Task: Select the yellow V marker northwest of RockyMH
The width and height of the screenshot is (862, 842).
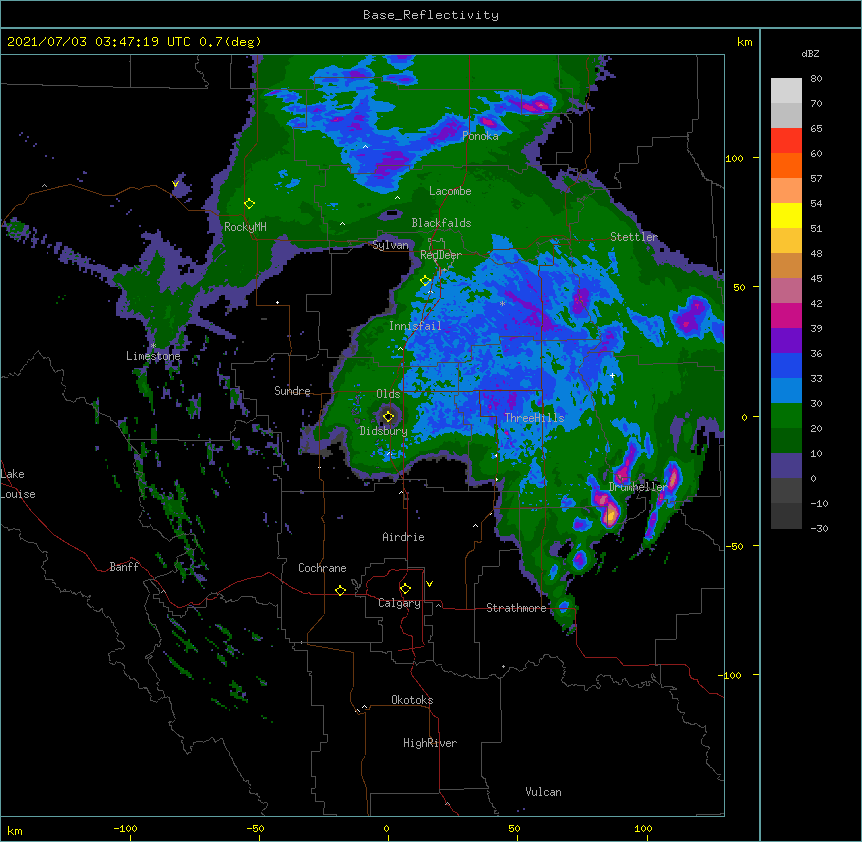Action: click(175, 184)
